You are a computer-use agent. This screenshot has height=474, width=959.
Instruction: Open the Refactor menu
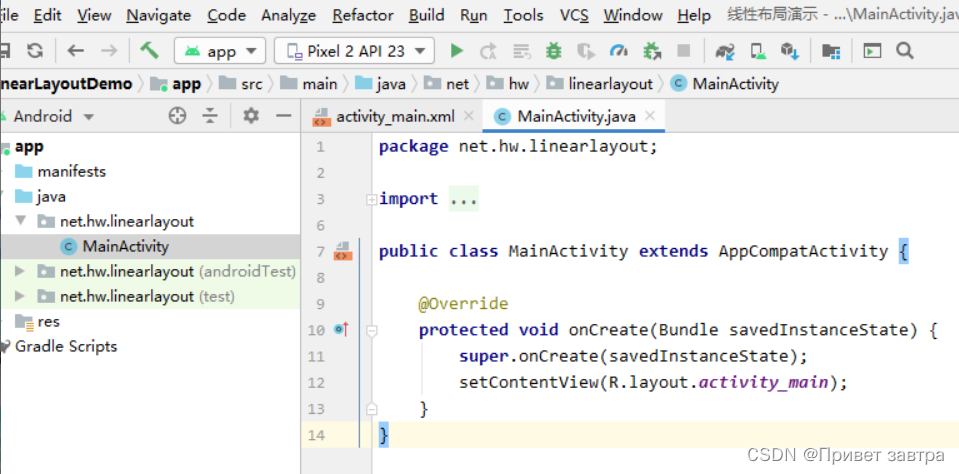tap(363, 15)
